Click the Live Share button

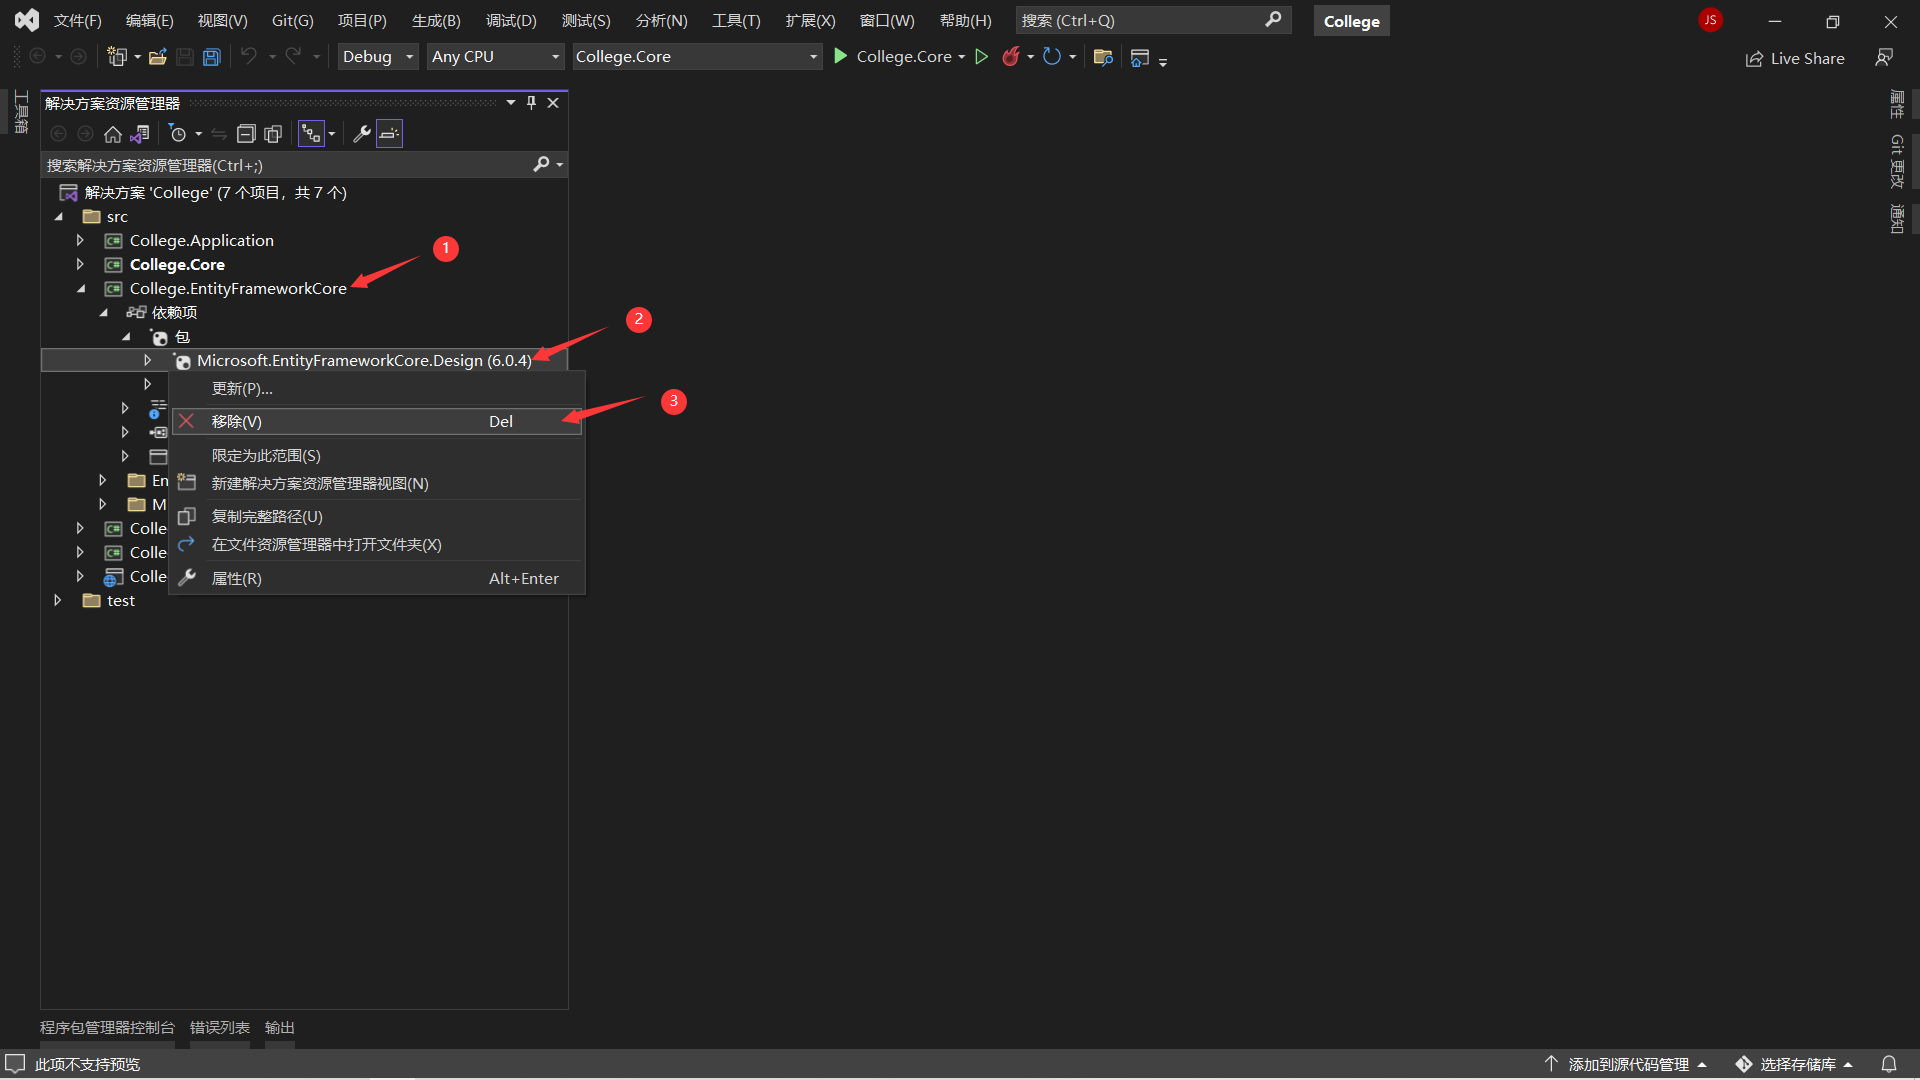tap(1795, 59)
